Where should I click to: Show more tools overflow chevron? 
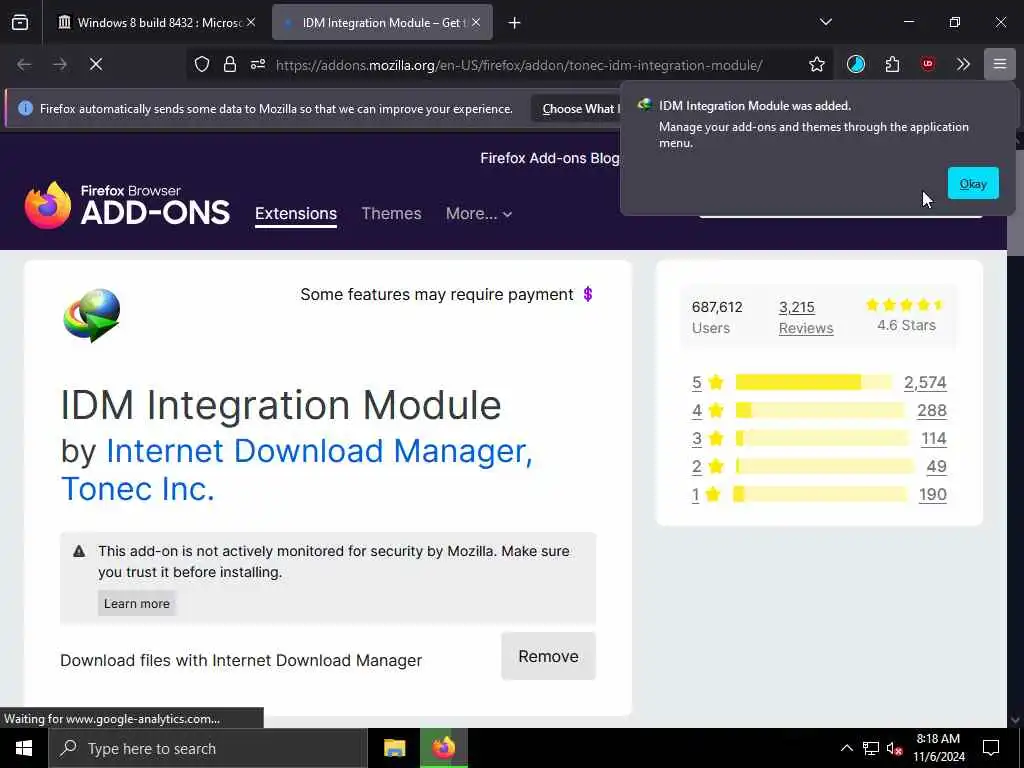pyautogui.click(x=963, y=64)
